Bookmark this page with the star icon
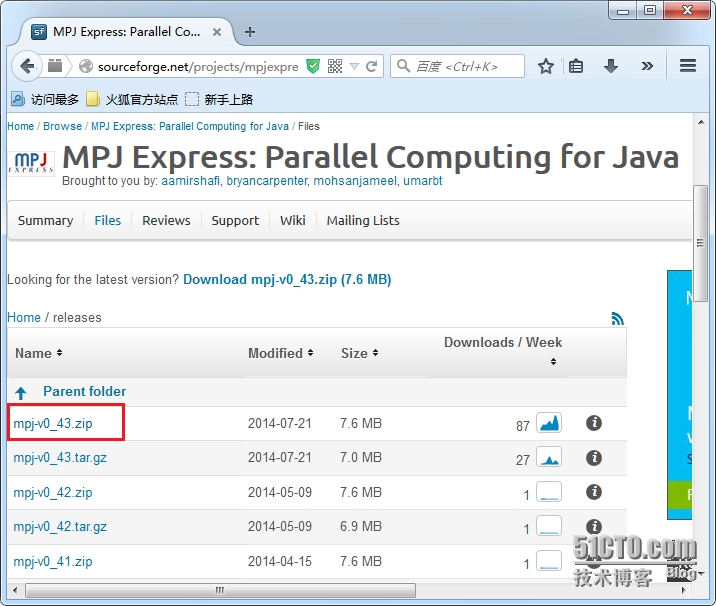Screen dimensions: 716x606 [x=546, y=67]
